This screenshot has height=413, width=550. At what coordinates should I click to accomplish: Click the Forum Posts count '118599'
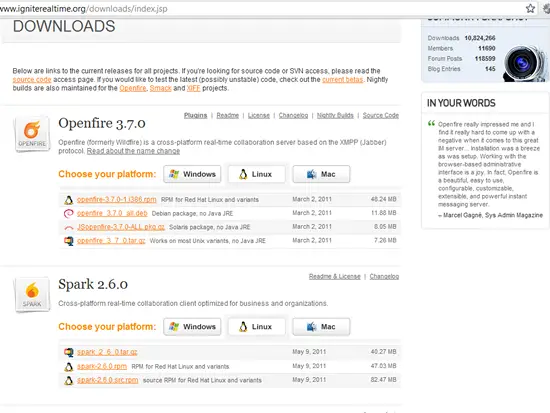485,59
